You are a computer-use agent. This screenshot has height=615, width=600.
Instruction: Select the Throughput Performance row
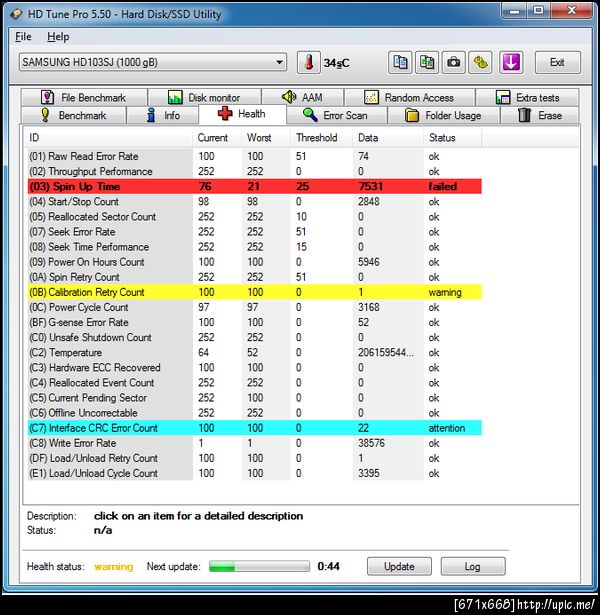point(255,171)
